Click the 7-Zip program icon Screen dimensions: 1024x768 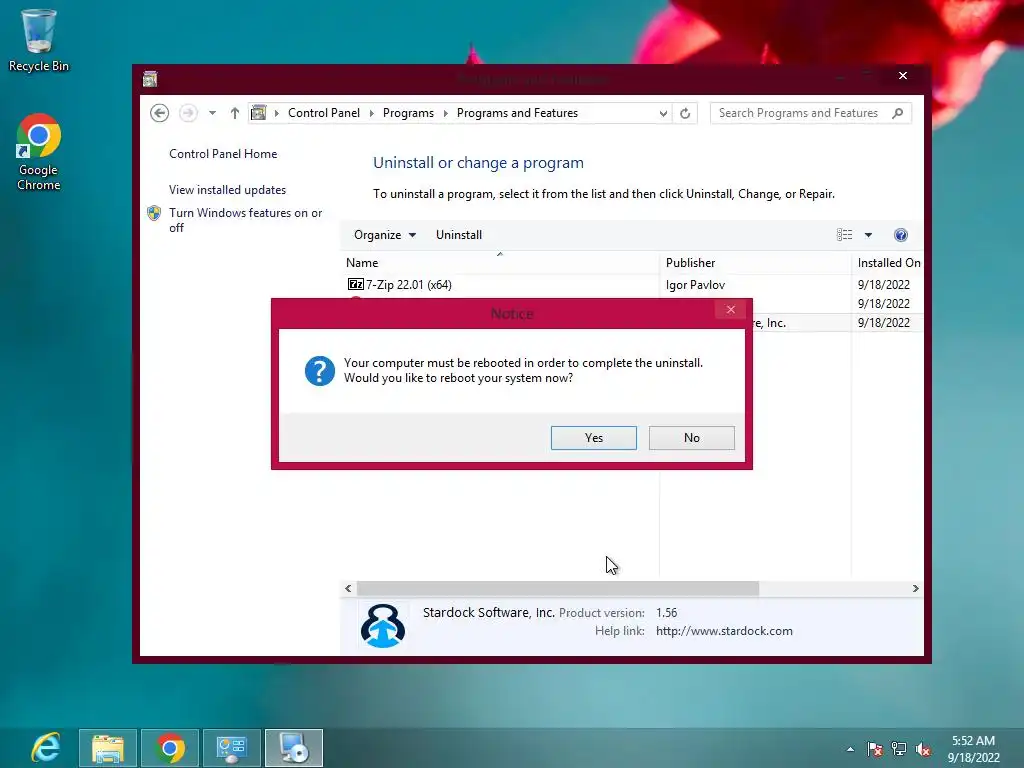coord(355,284)
